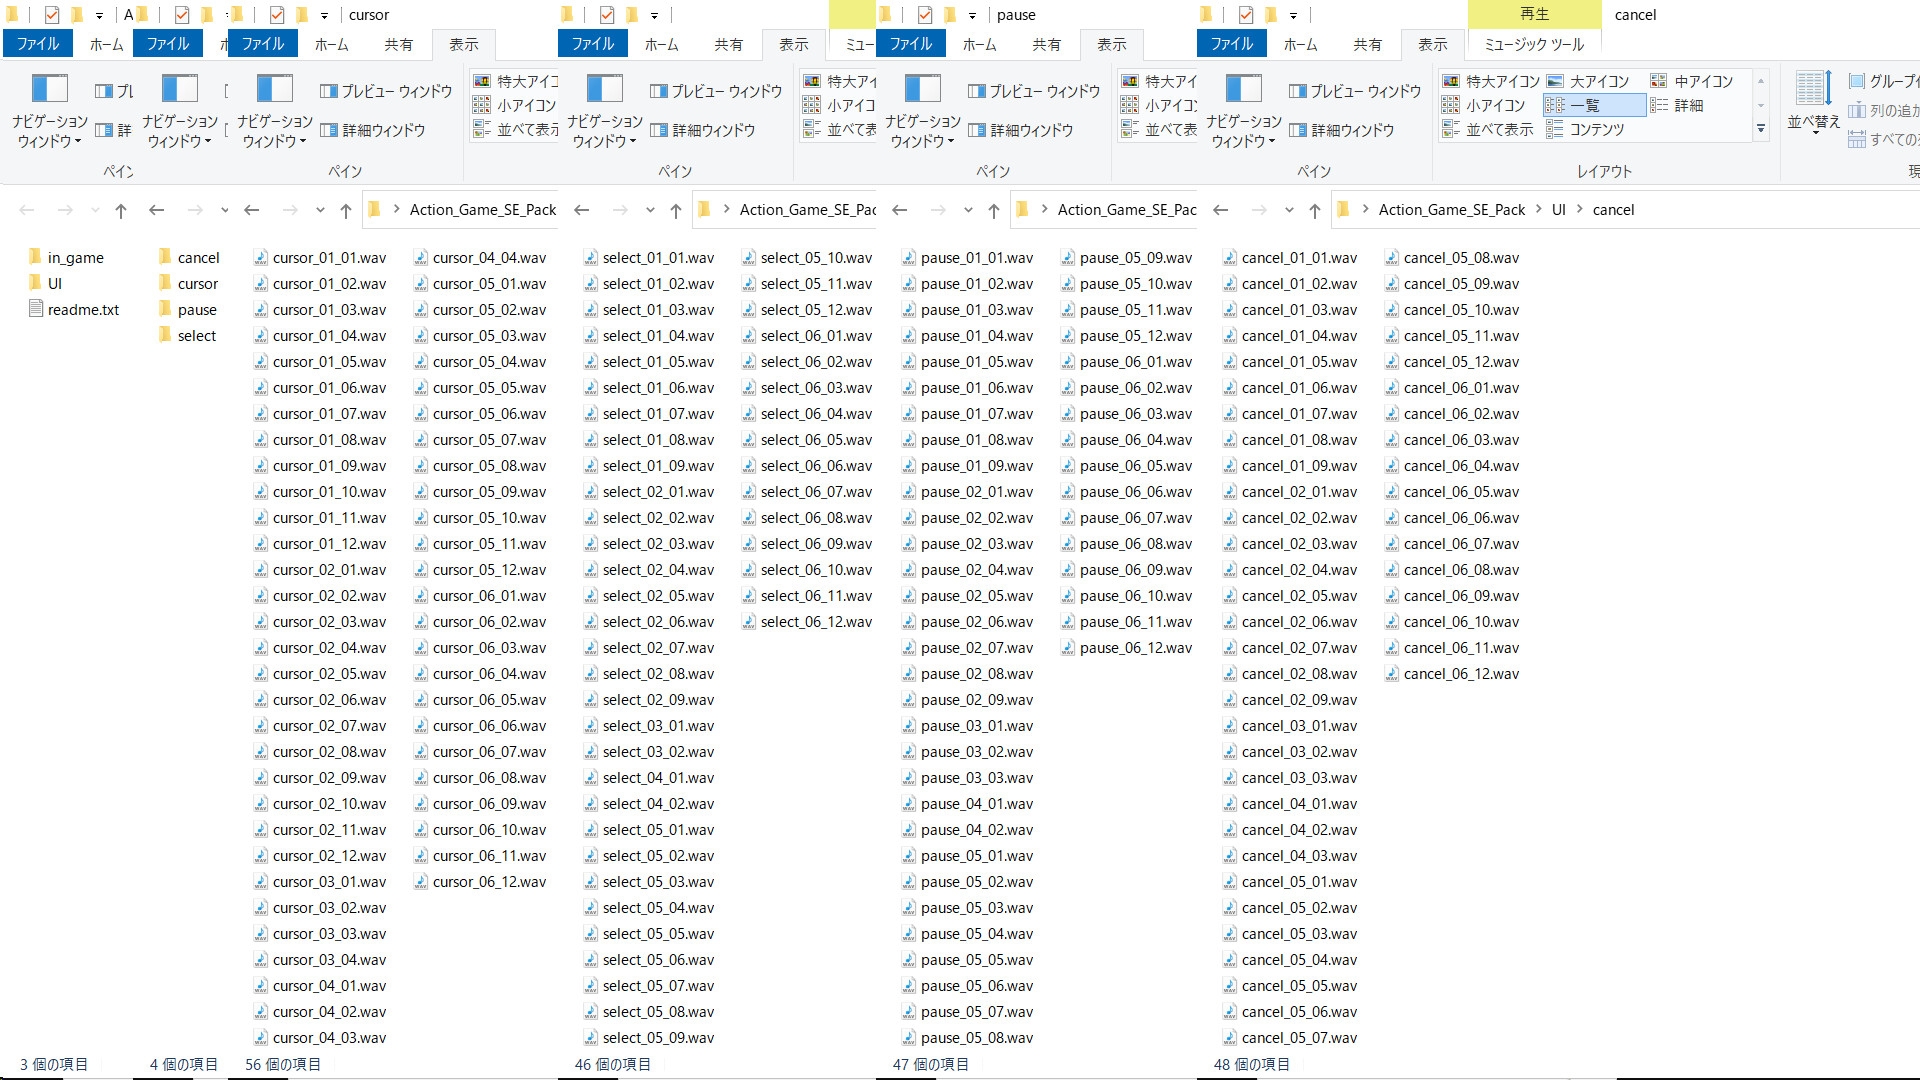Open recent locations chevron in select window
The width and height of the screenshot is (1920, 1080).
650,210
